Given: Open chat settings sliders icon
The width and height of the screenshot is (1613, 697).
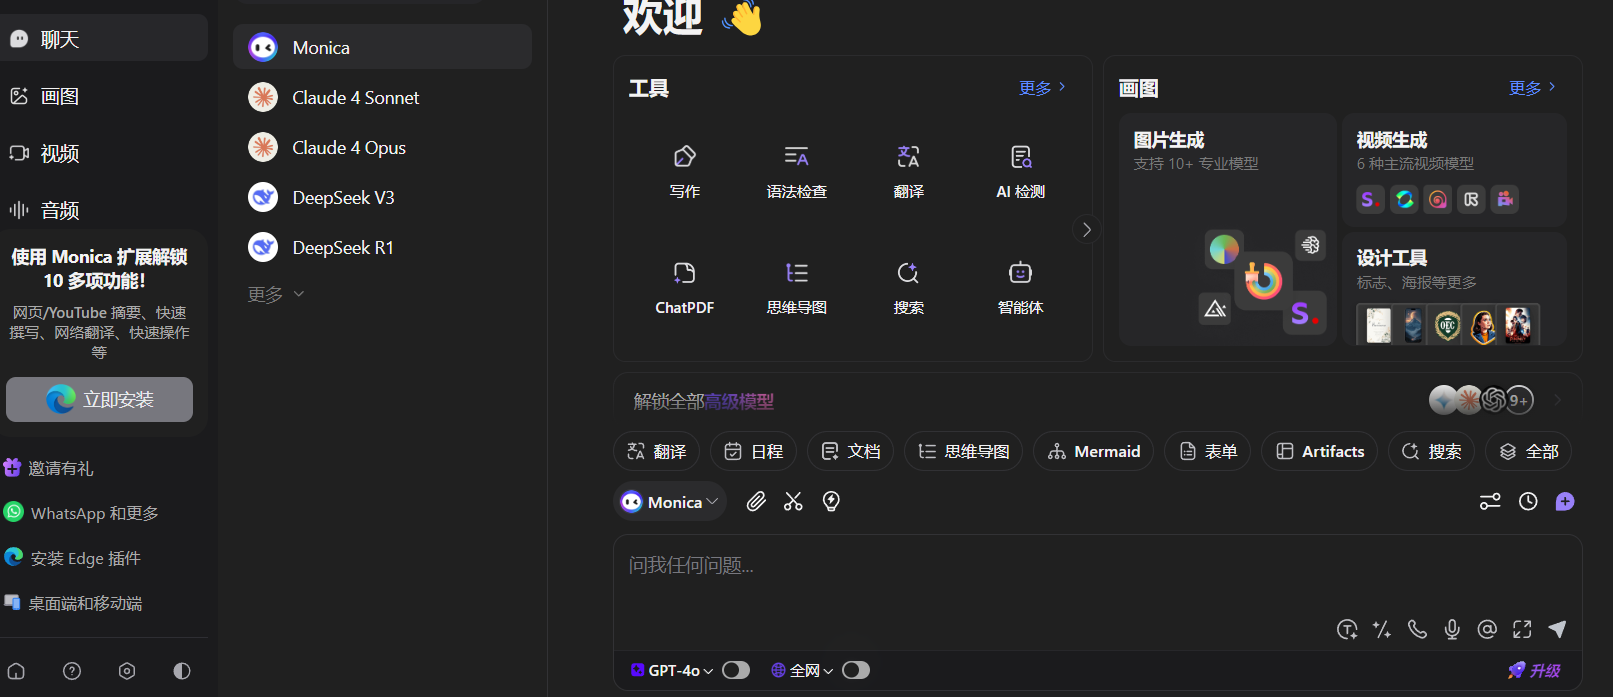Looking at the screenshot, I should pyautogui.click(x=1490, y=501).
